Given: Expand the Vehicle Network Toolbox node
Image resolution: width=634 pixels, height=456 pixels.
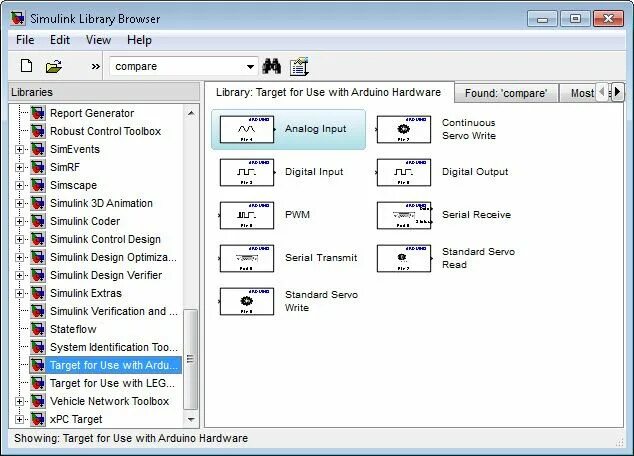Looking at the screenshot, I should [19, 401].
